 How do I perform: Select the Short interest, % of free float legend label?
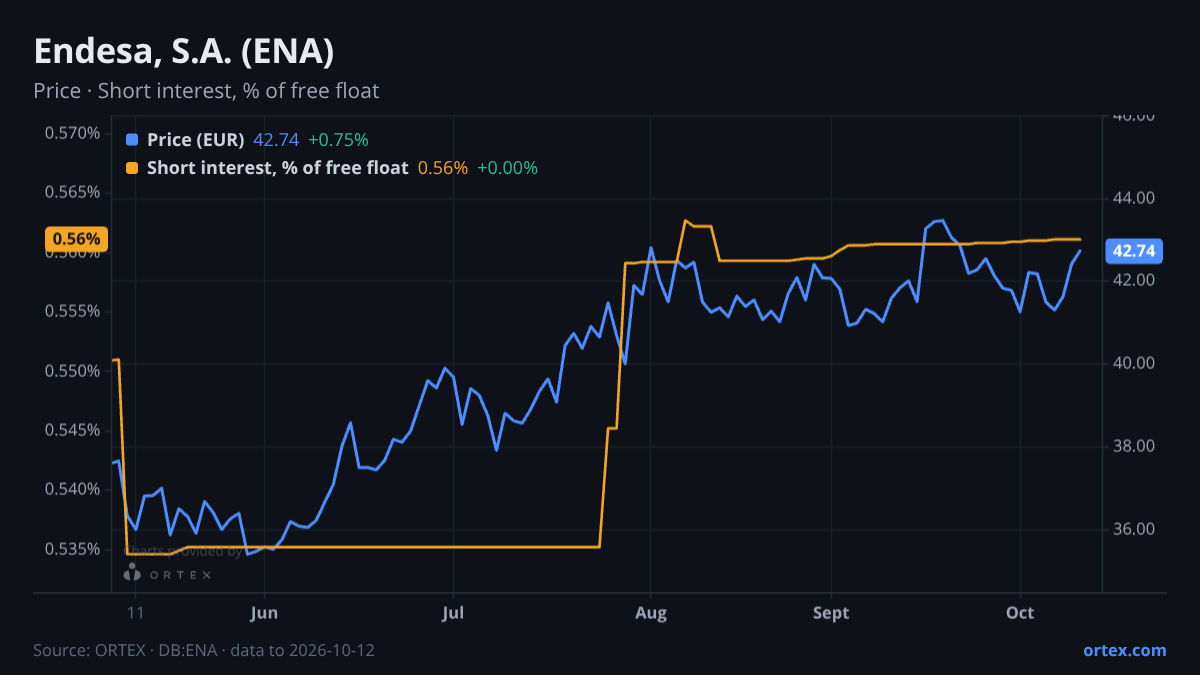click(277, 168)
